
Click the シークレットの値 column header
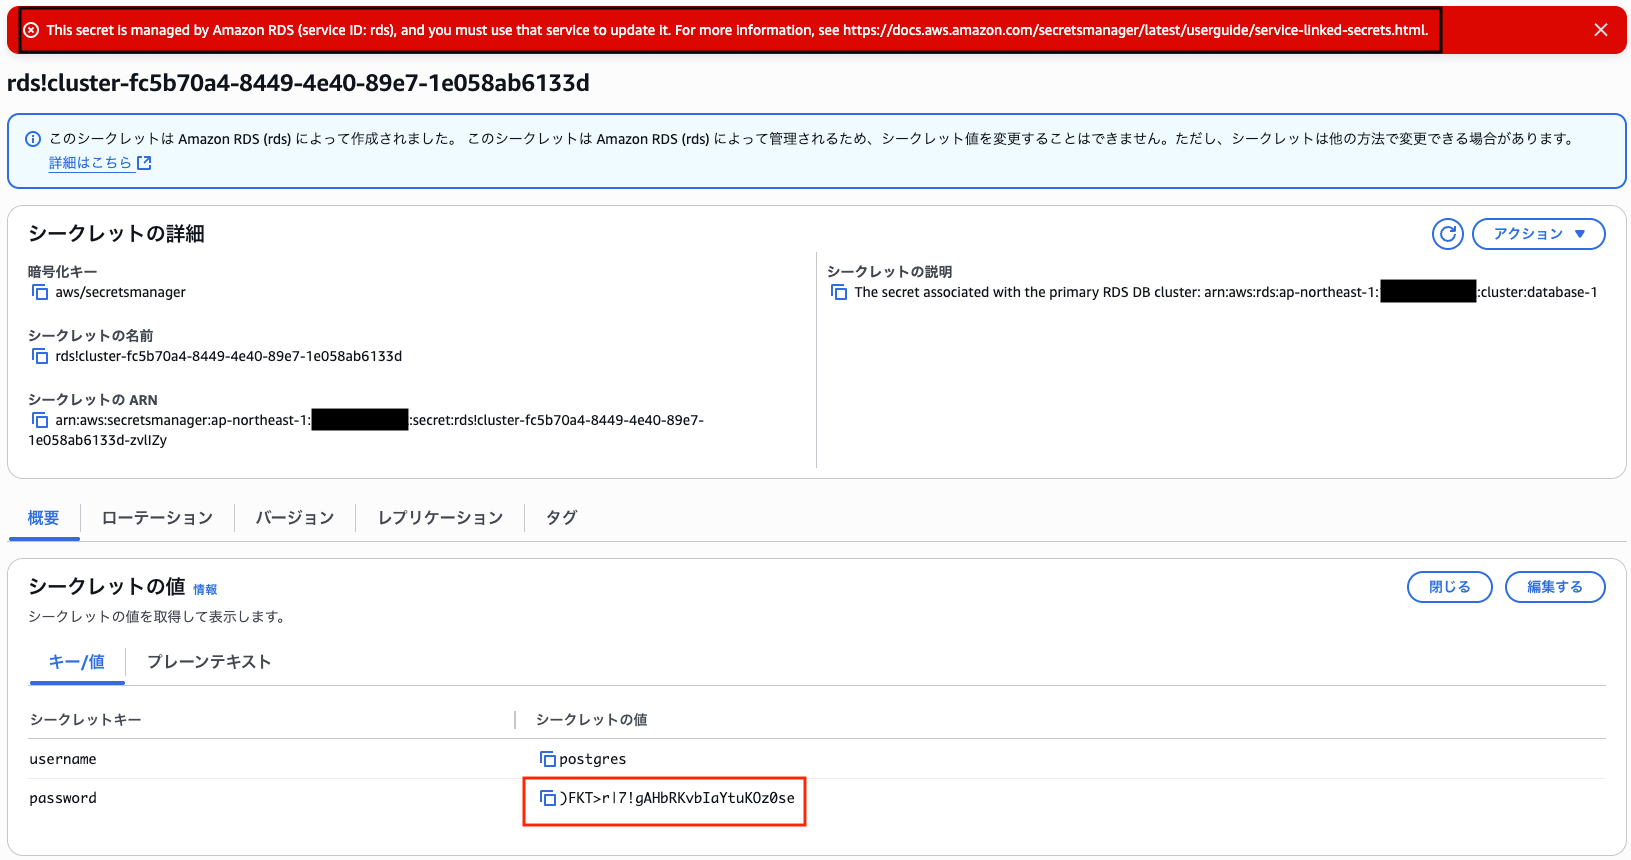(x=592, y=720)
